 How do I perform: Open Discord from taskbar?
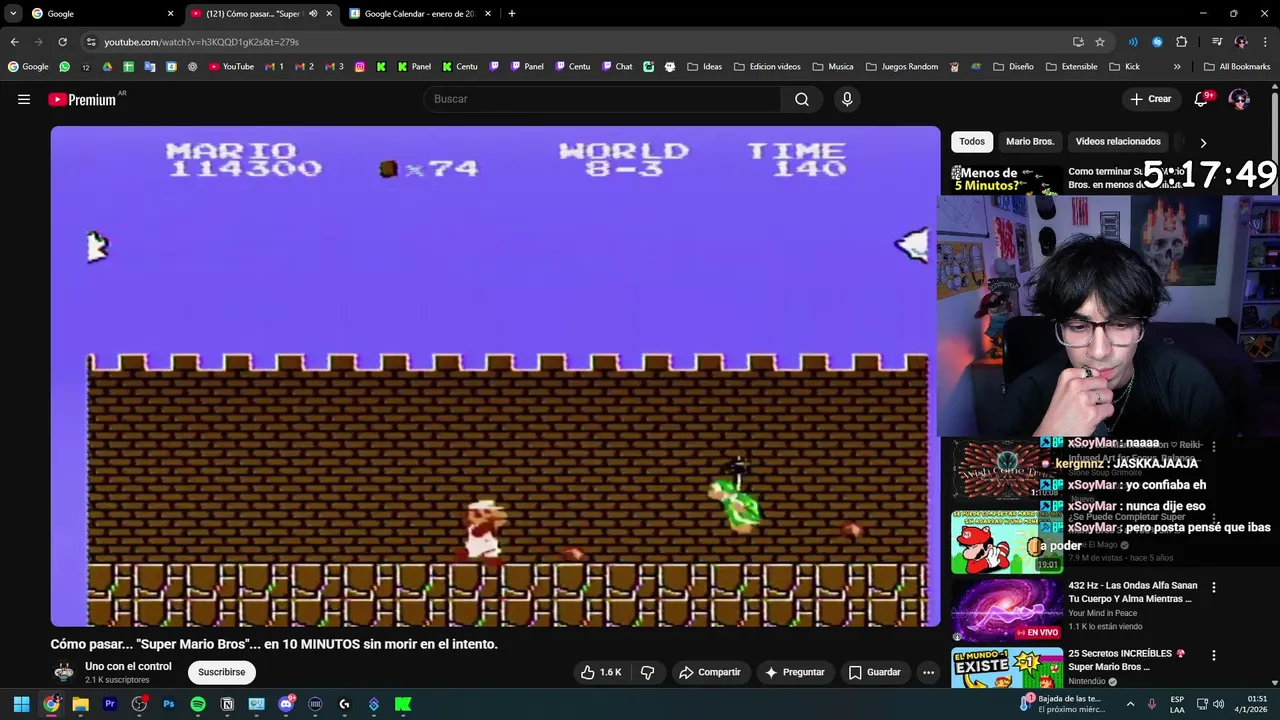tap(286, 704)
